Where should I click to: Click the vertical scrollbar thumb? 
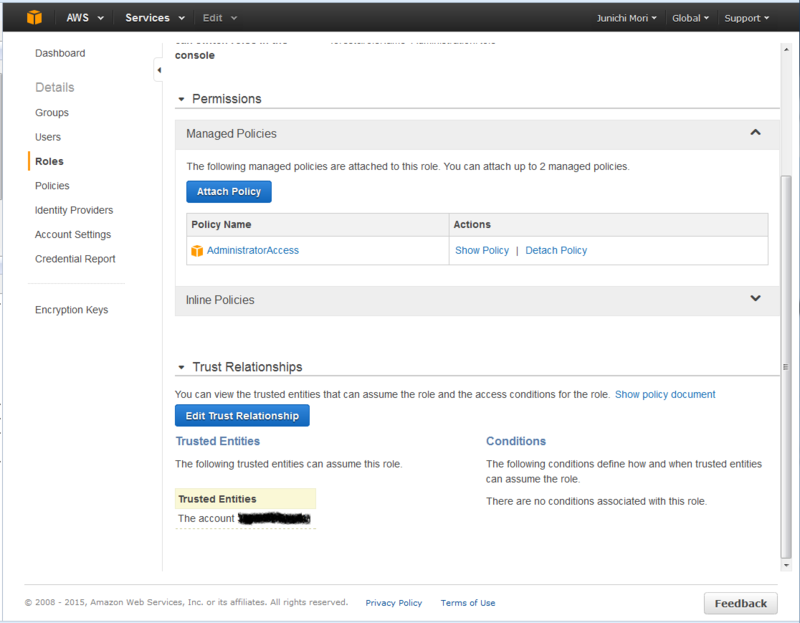[x=786, y=367]
